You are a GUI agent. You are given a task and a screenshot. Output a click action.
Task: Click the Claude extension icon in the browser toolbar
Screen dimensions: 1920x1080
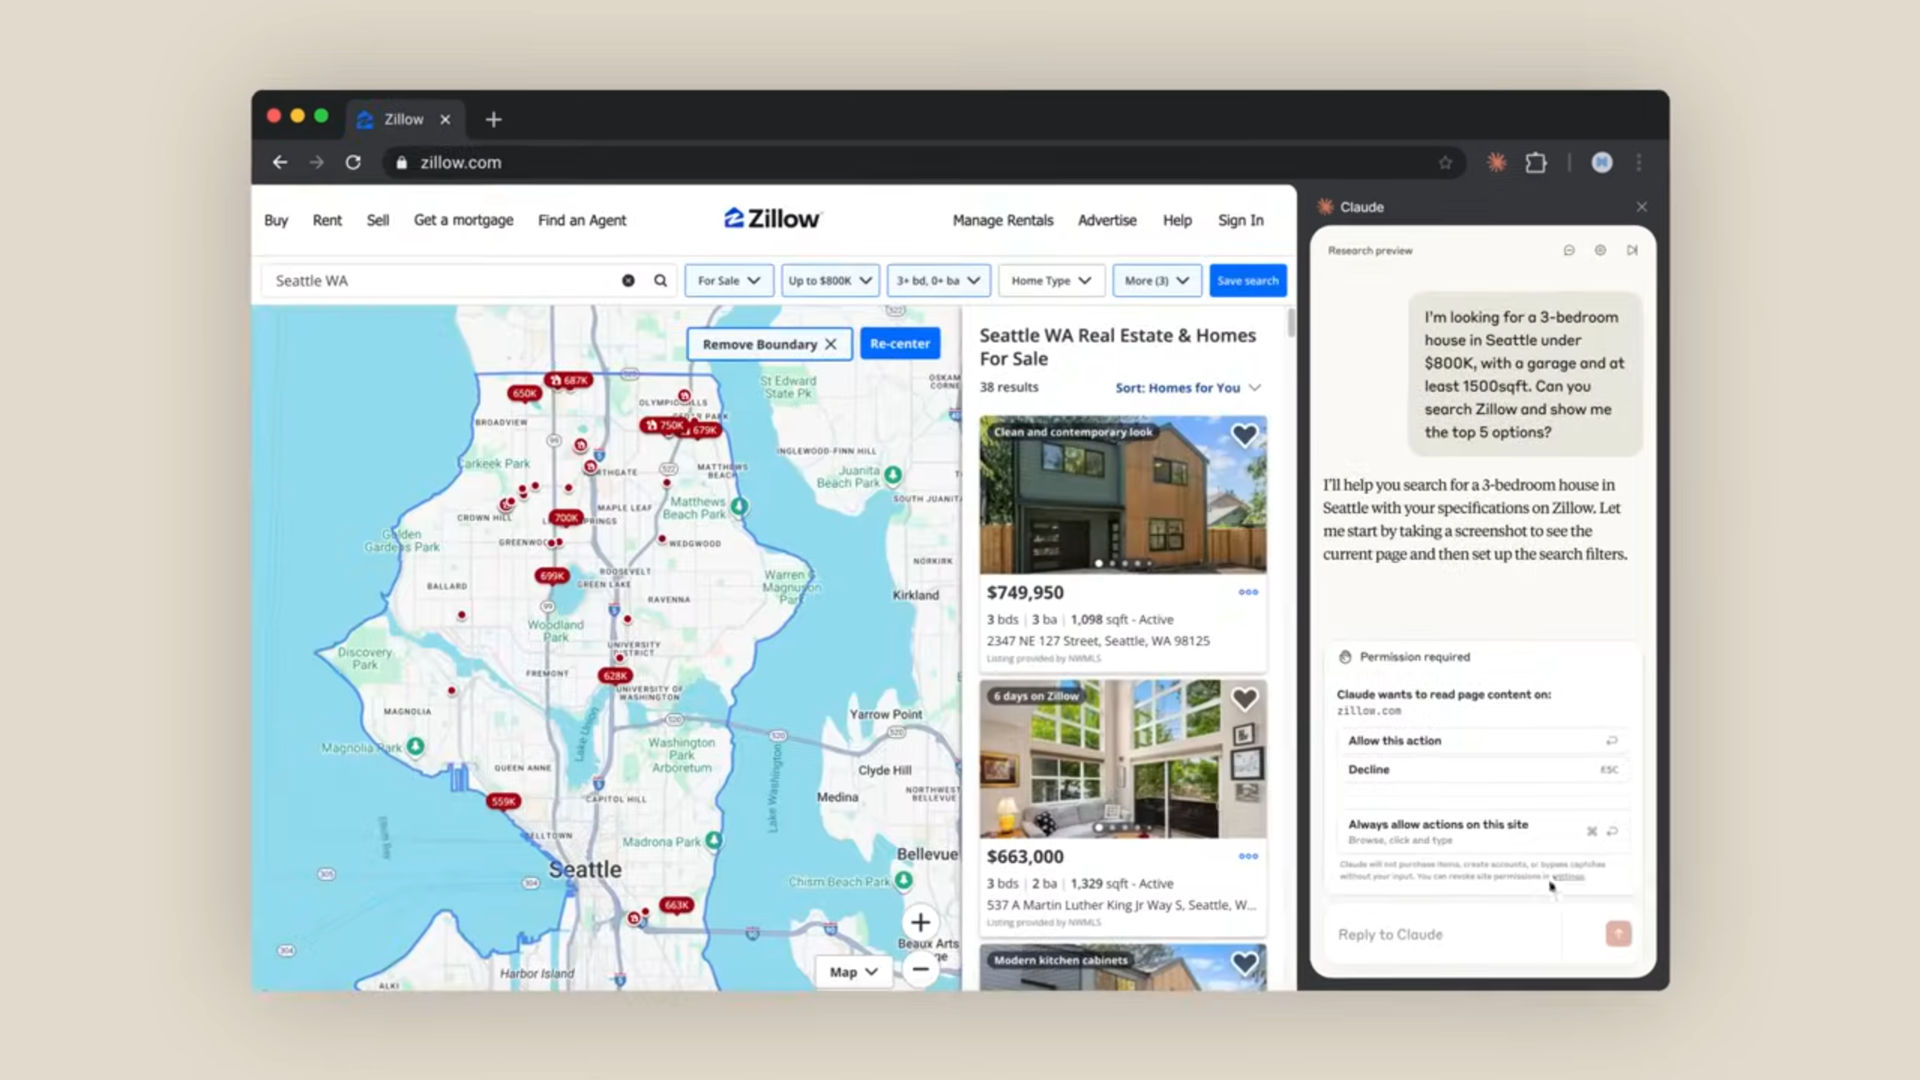pos(1497,162)
